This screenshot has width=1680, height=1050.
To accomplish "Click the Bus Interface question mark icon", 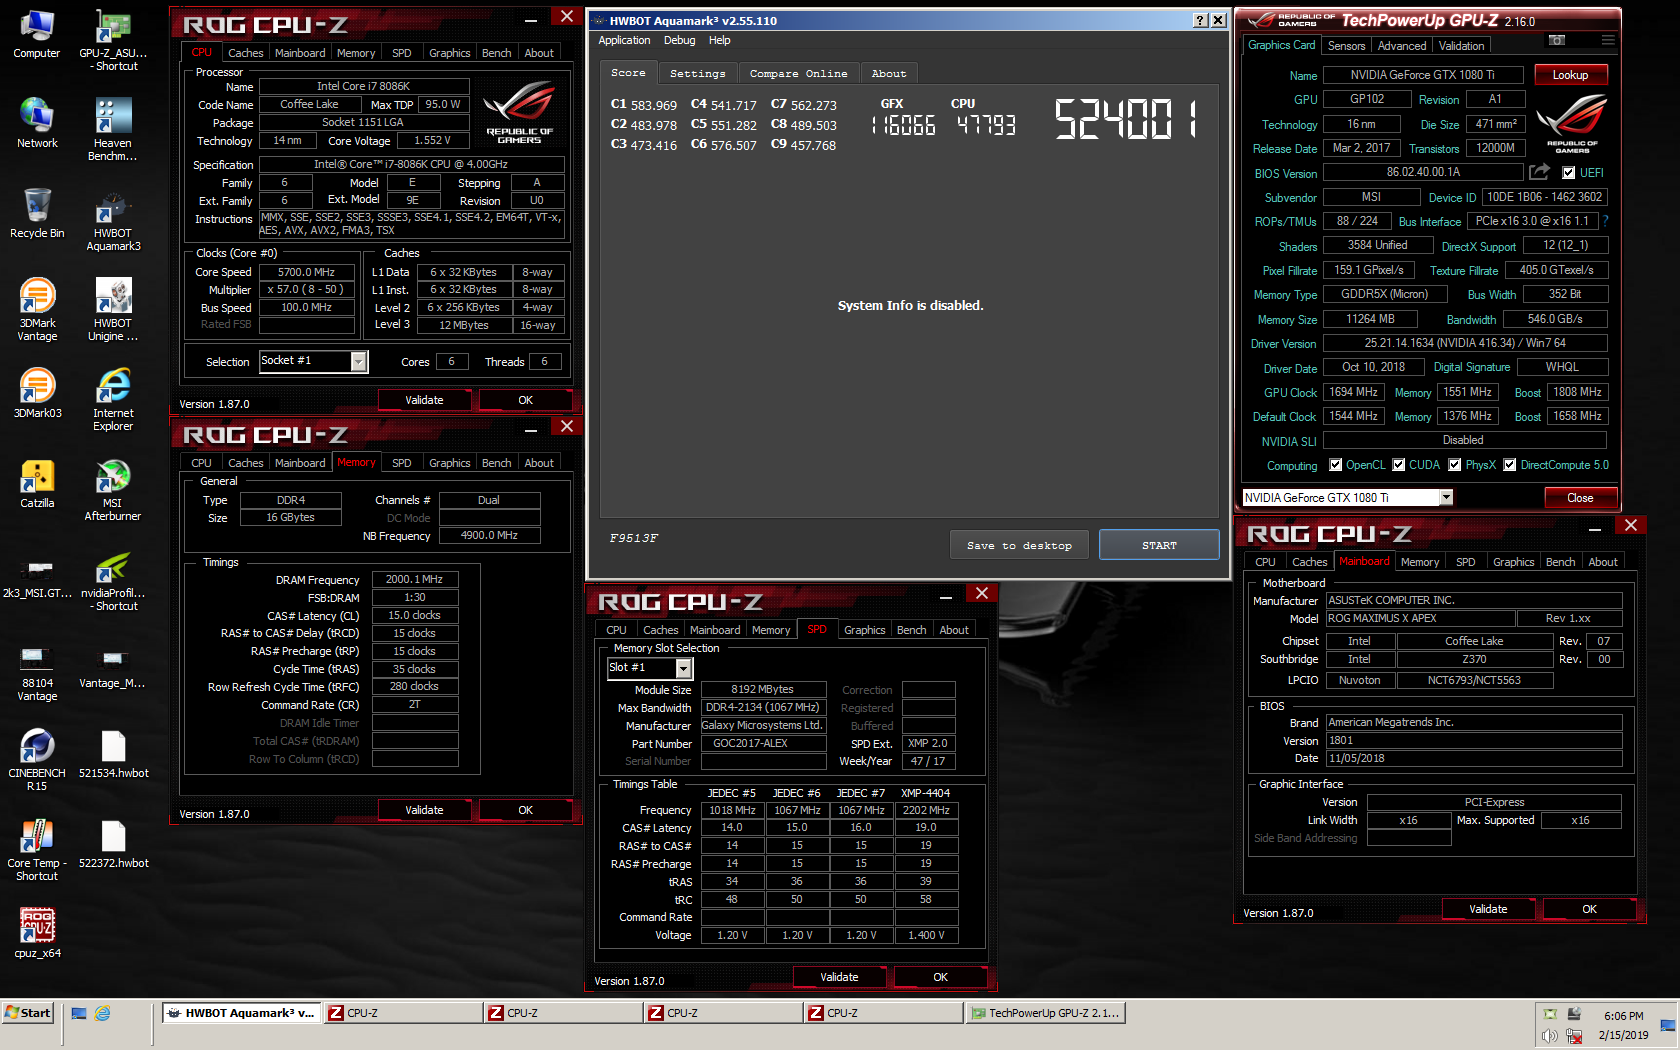I will [1605, 221].
